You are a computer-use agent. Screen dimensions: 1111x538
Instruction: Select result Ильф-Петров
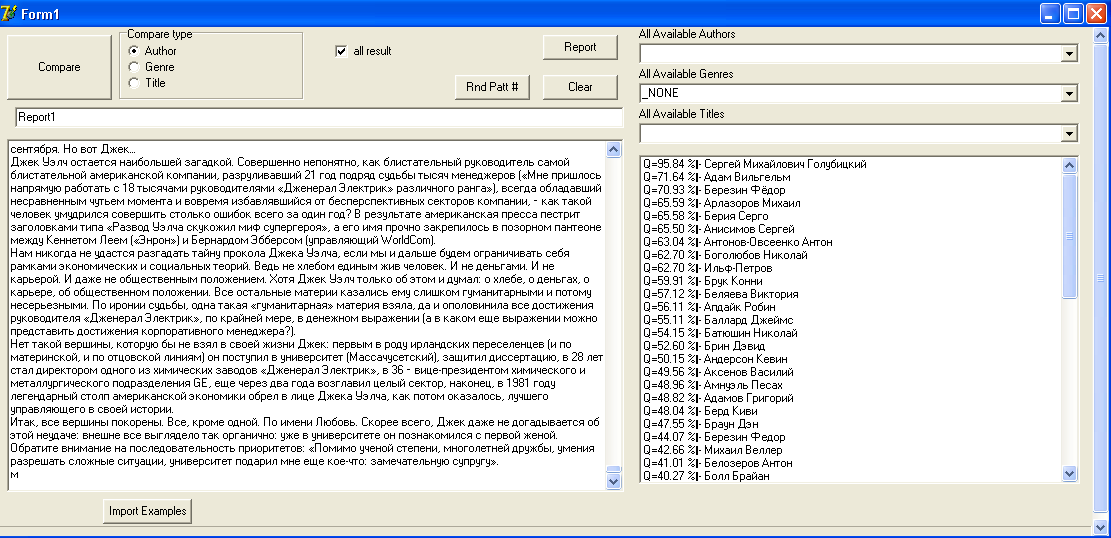pos(707,268)
